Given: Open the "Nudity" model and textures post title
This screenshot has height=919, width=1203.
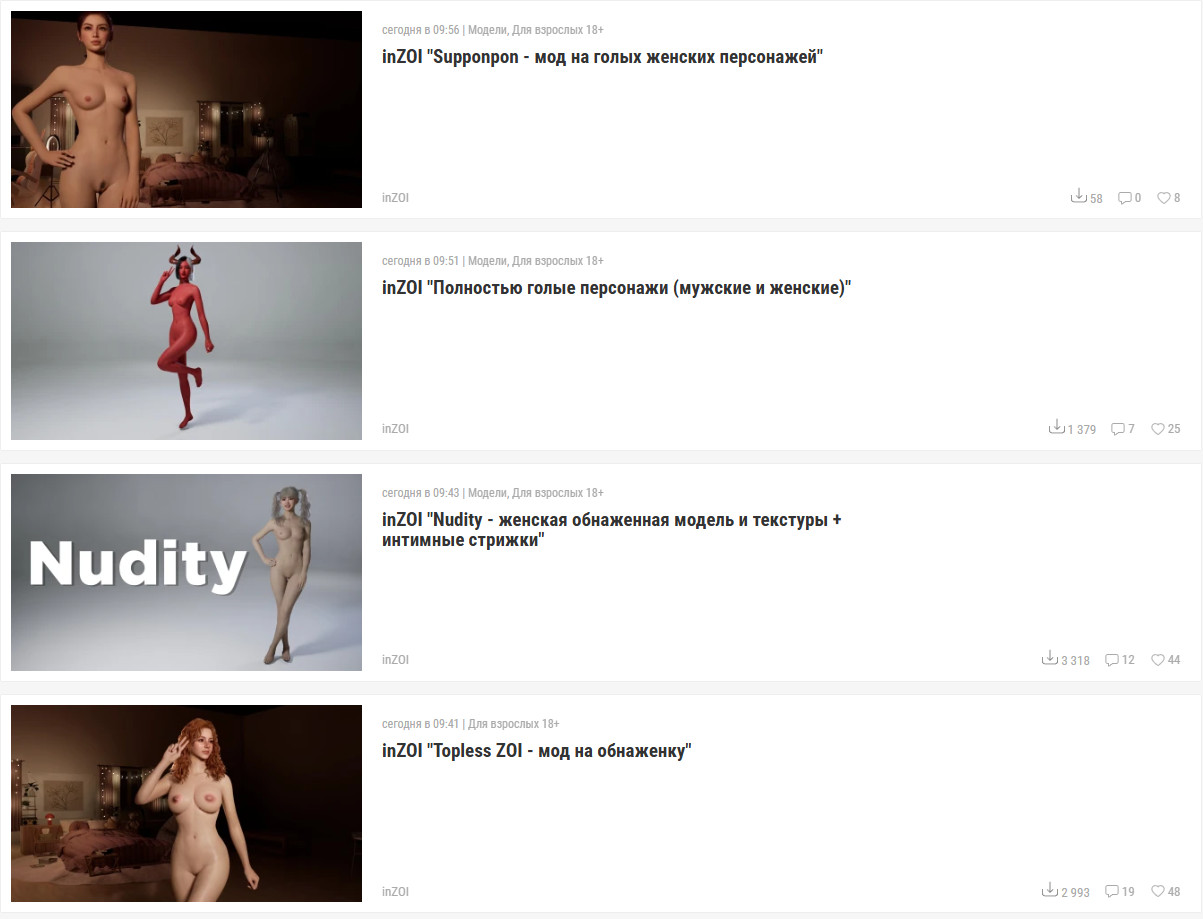Looking at the screenshot, I should 612,530.
